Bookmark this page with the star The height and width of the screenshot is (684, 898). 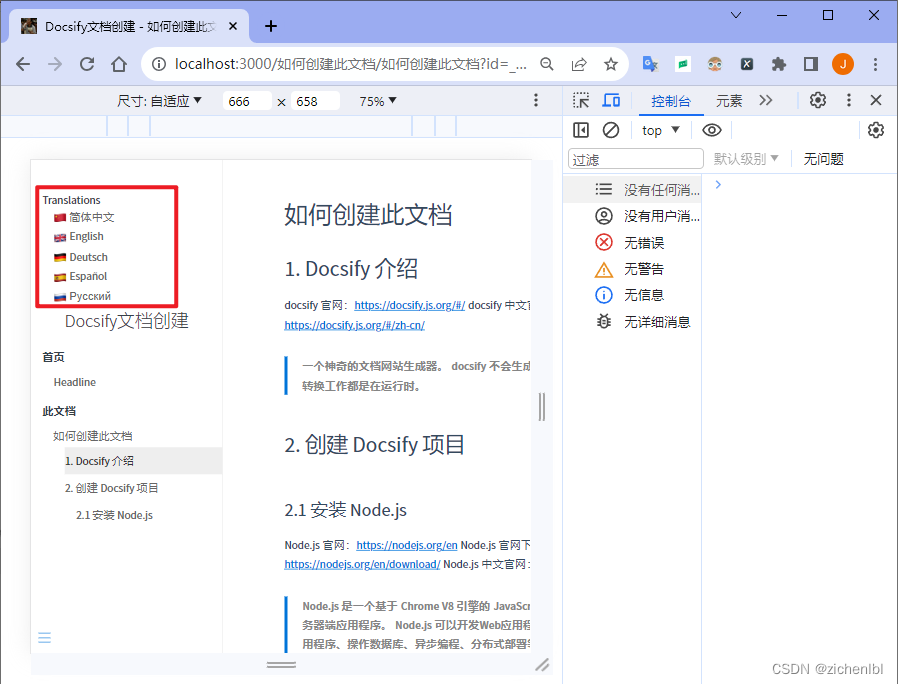point(611,64)
